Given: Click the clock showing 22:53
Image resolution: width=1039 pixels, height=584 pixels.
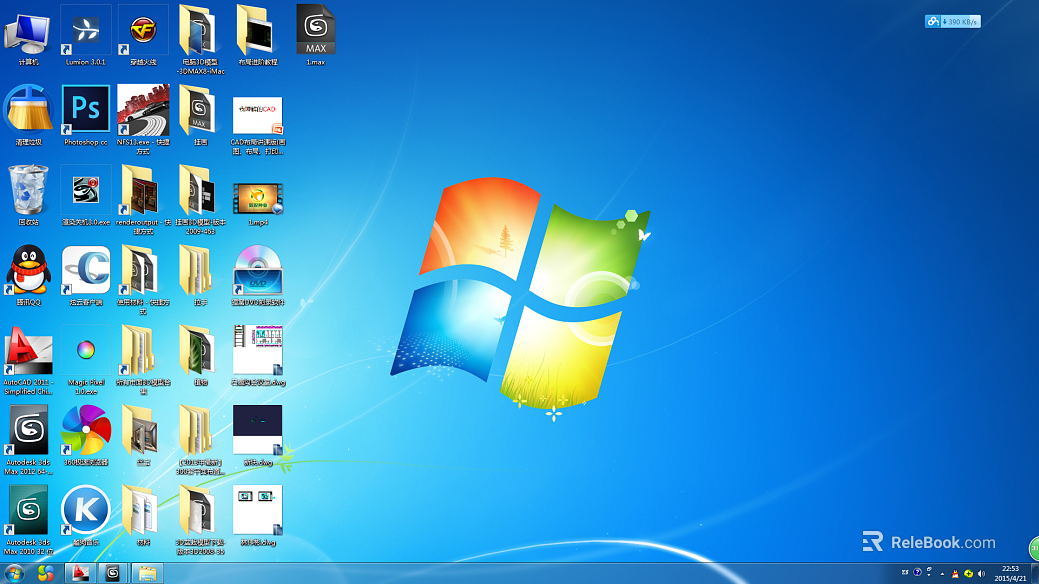Looking at the screenshot, I should 1010,573.
